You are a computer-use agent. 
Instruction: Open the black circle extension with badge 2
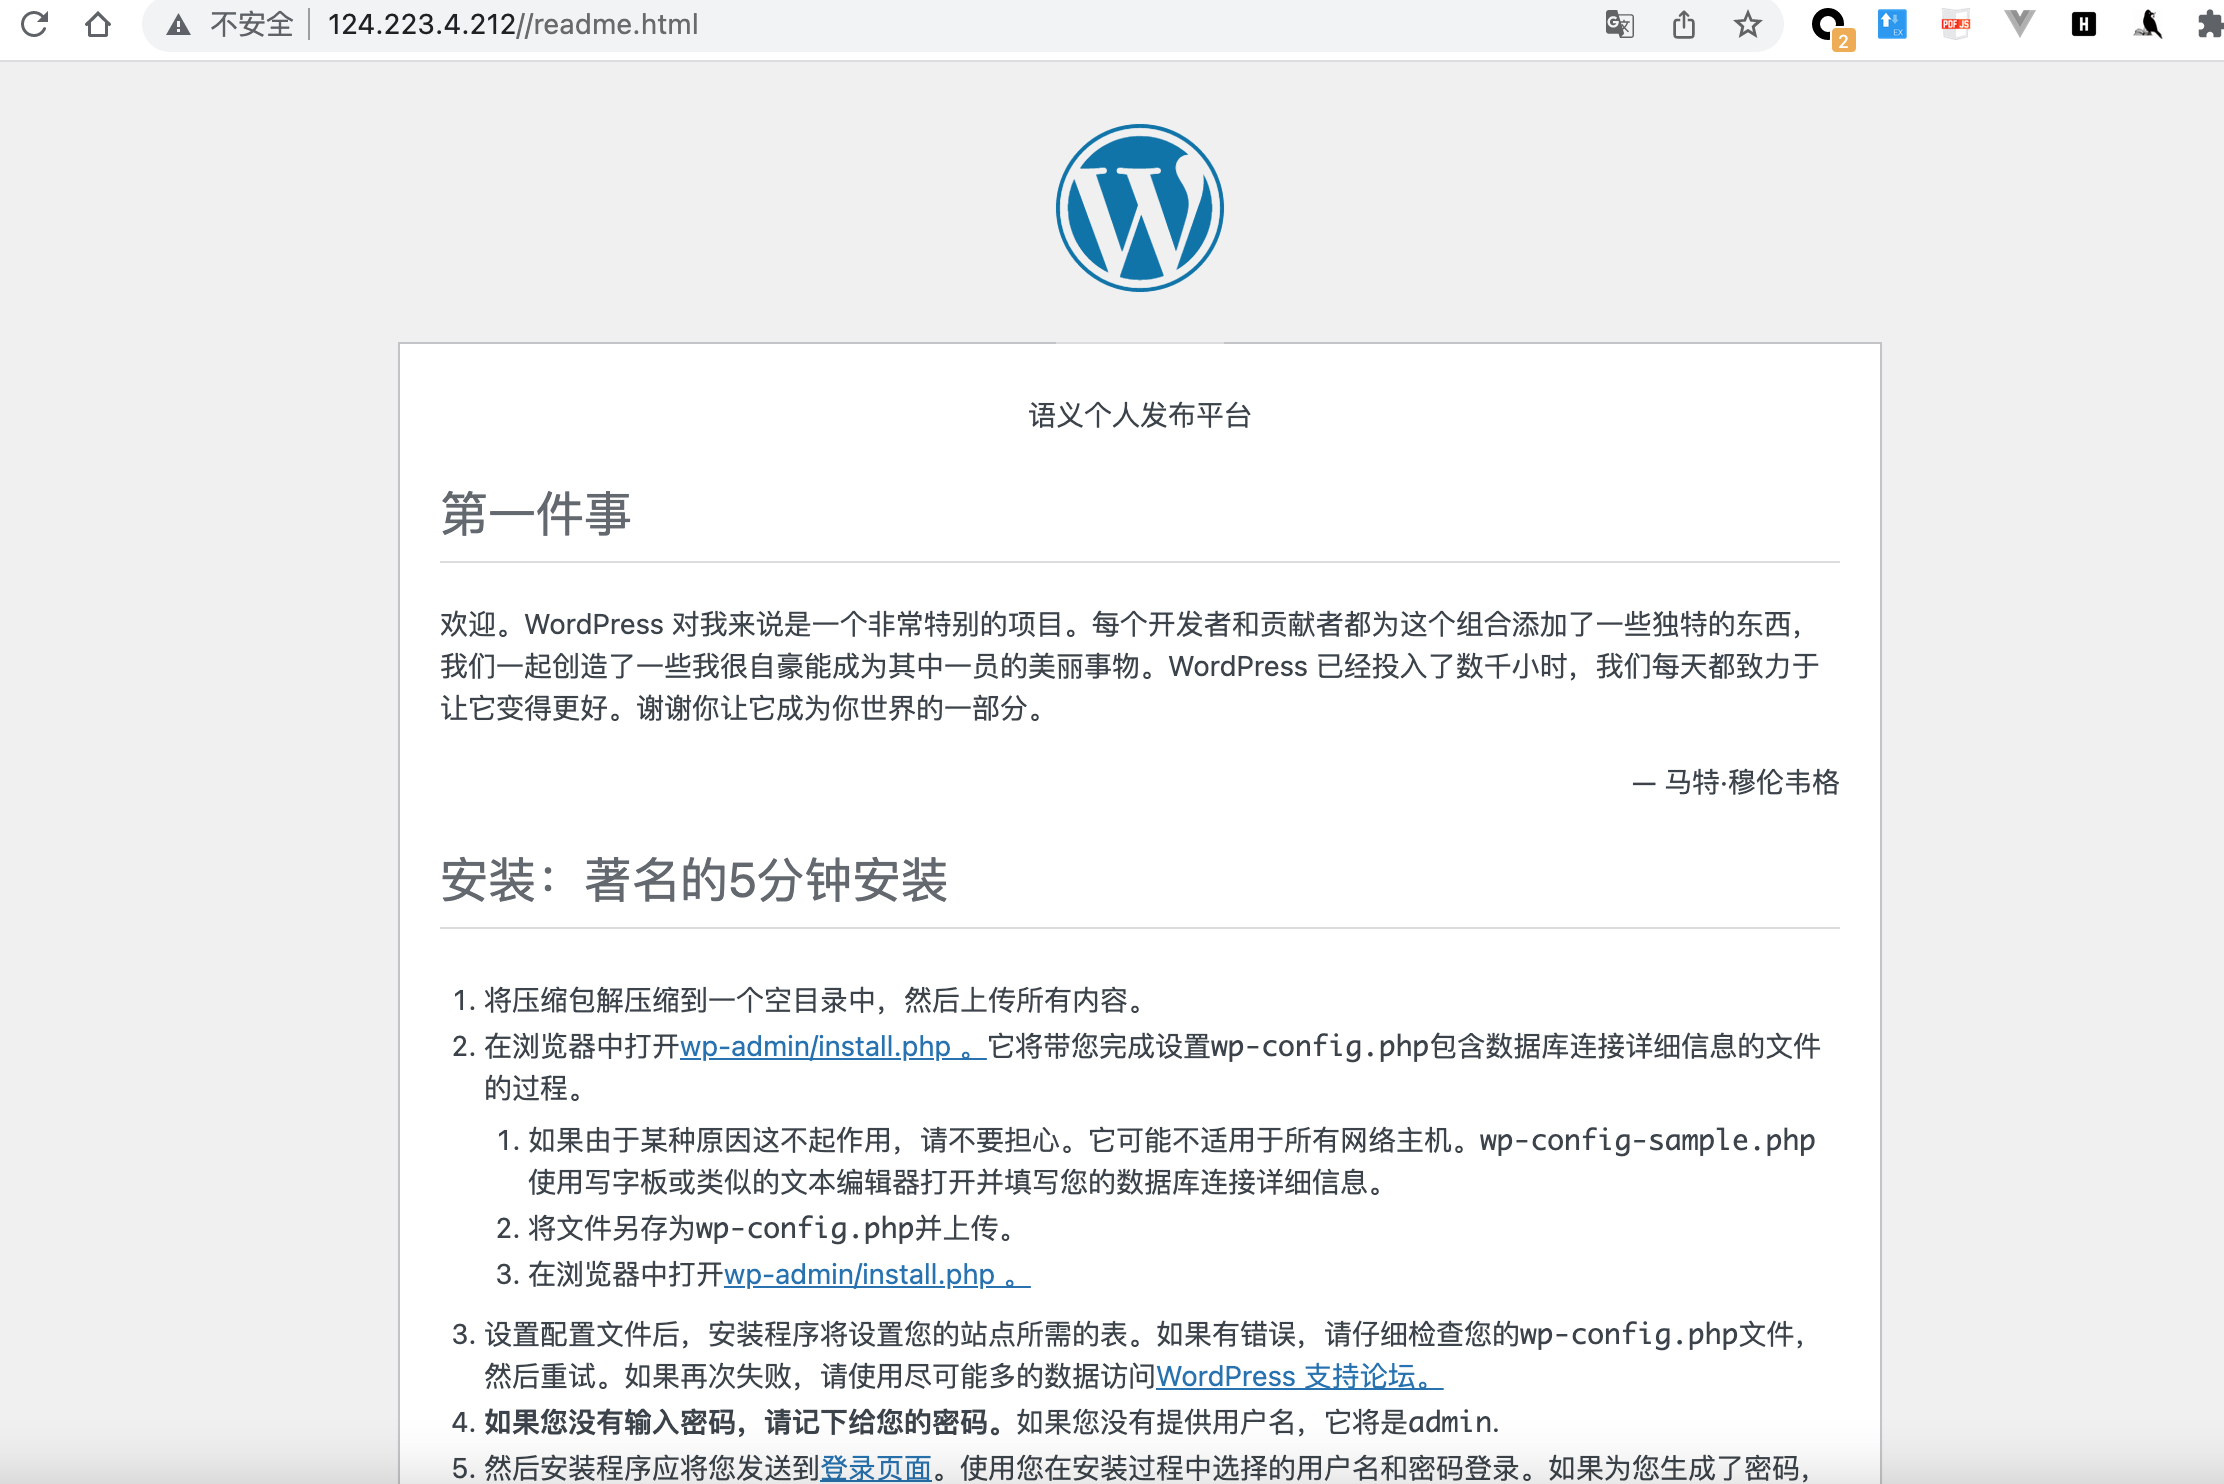(1829, 24)
